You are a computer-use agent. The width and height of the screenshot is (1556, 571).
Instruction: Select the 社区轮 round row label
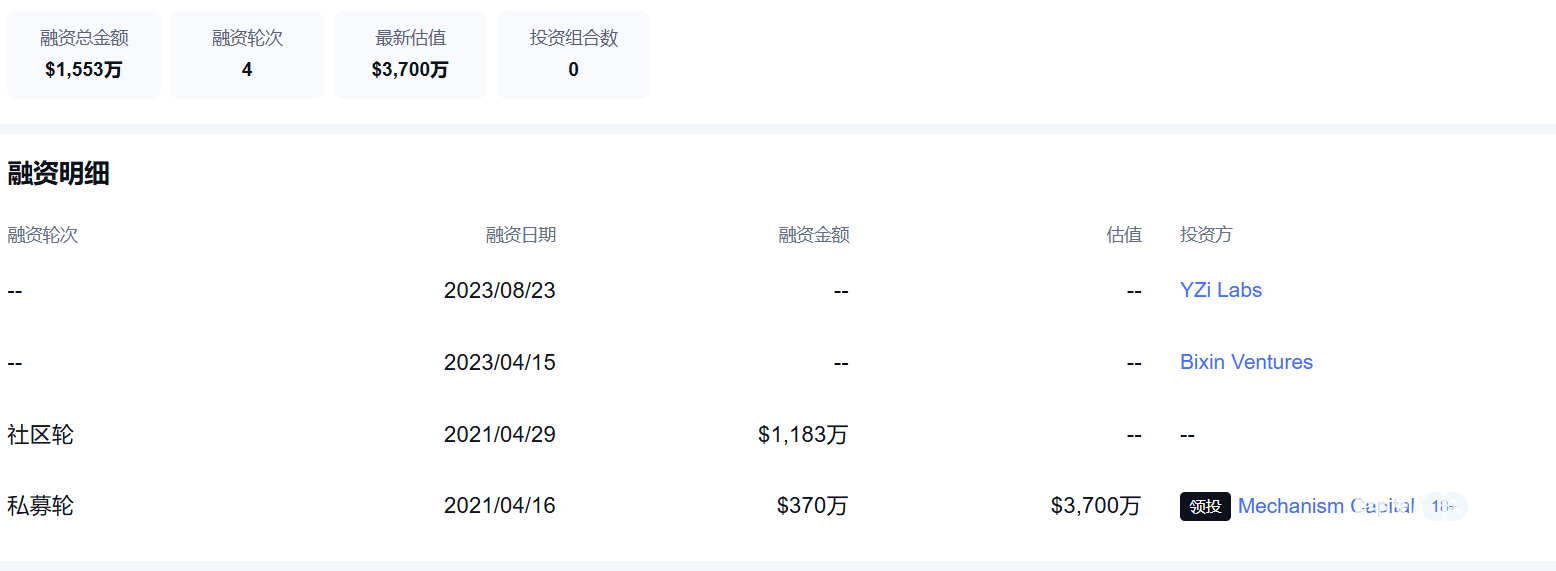40,435
